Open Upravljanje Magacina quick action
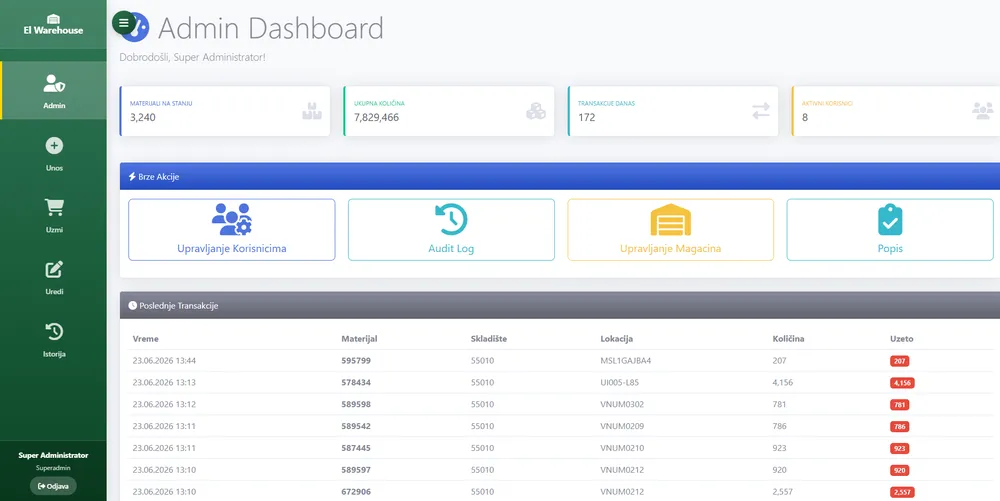 pyautogui.click(x=670, y=229)
